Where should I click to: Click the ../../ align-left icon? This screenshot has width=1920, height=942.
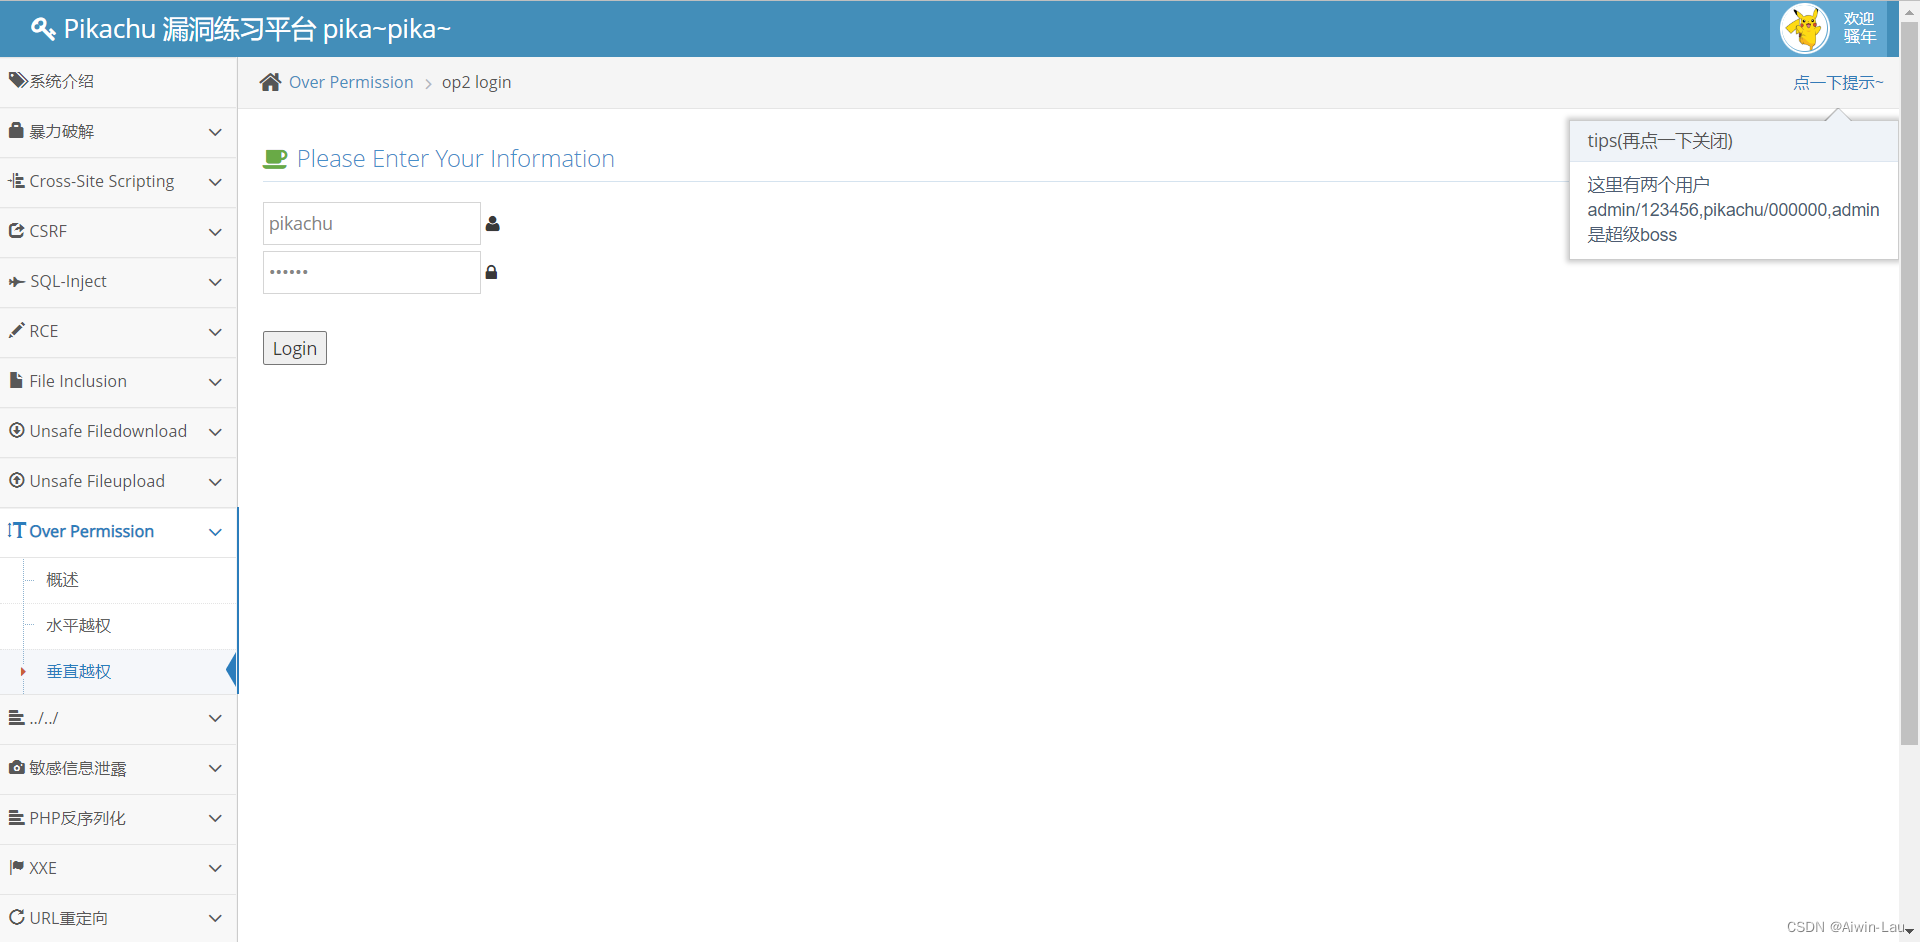[x=17, y=717]
